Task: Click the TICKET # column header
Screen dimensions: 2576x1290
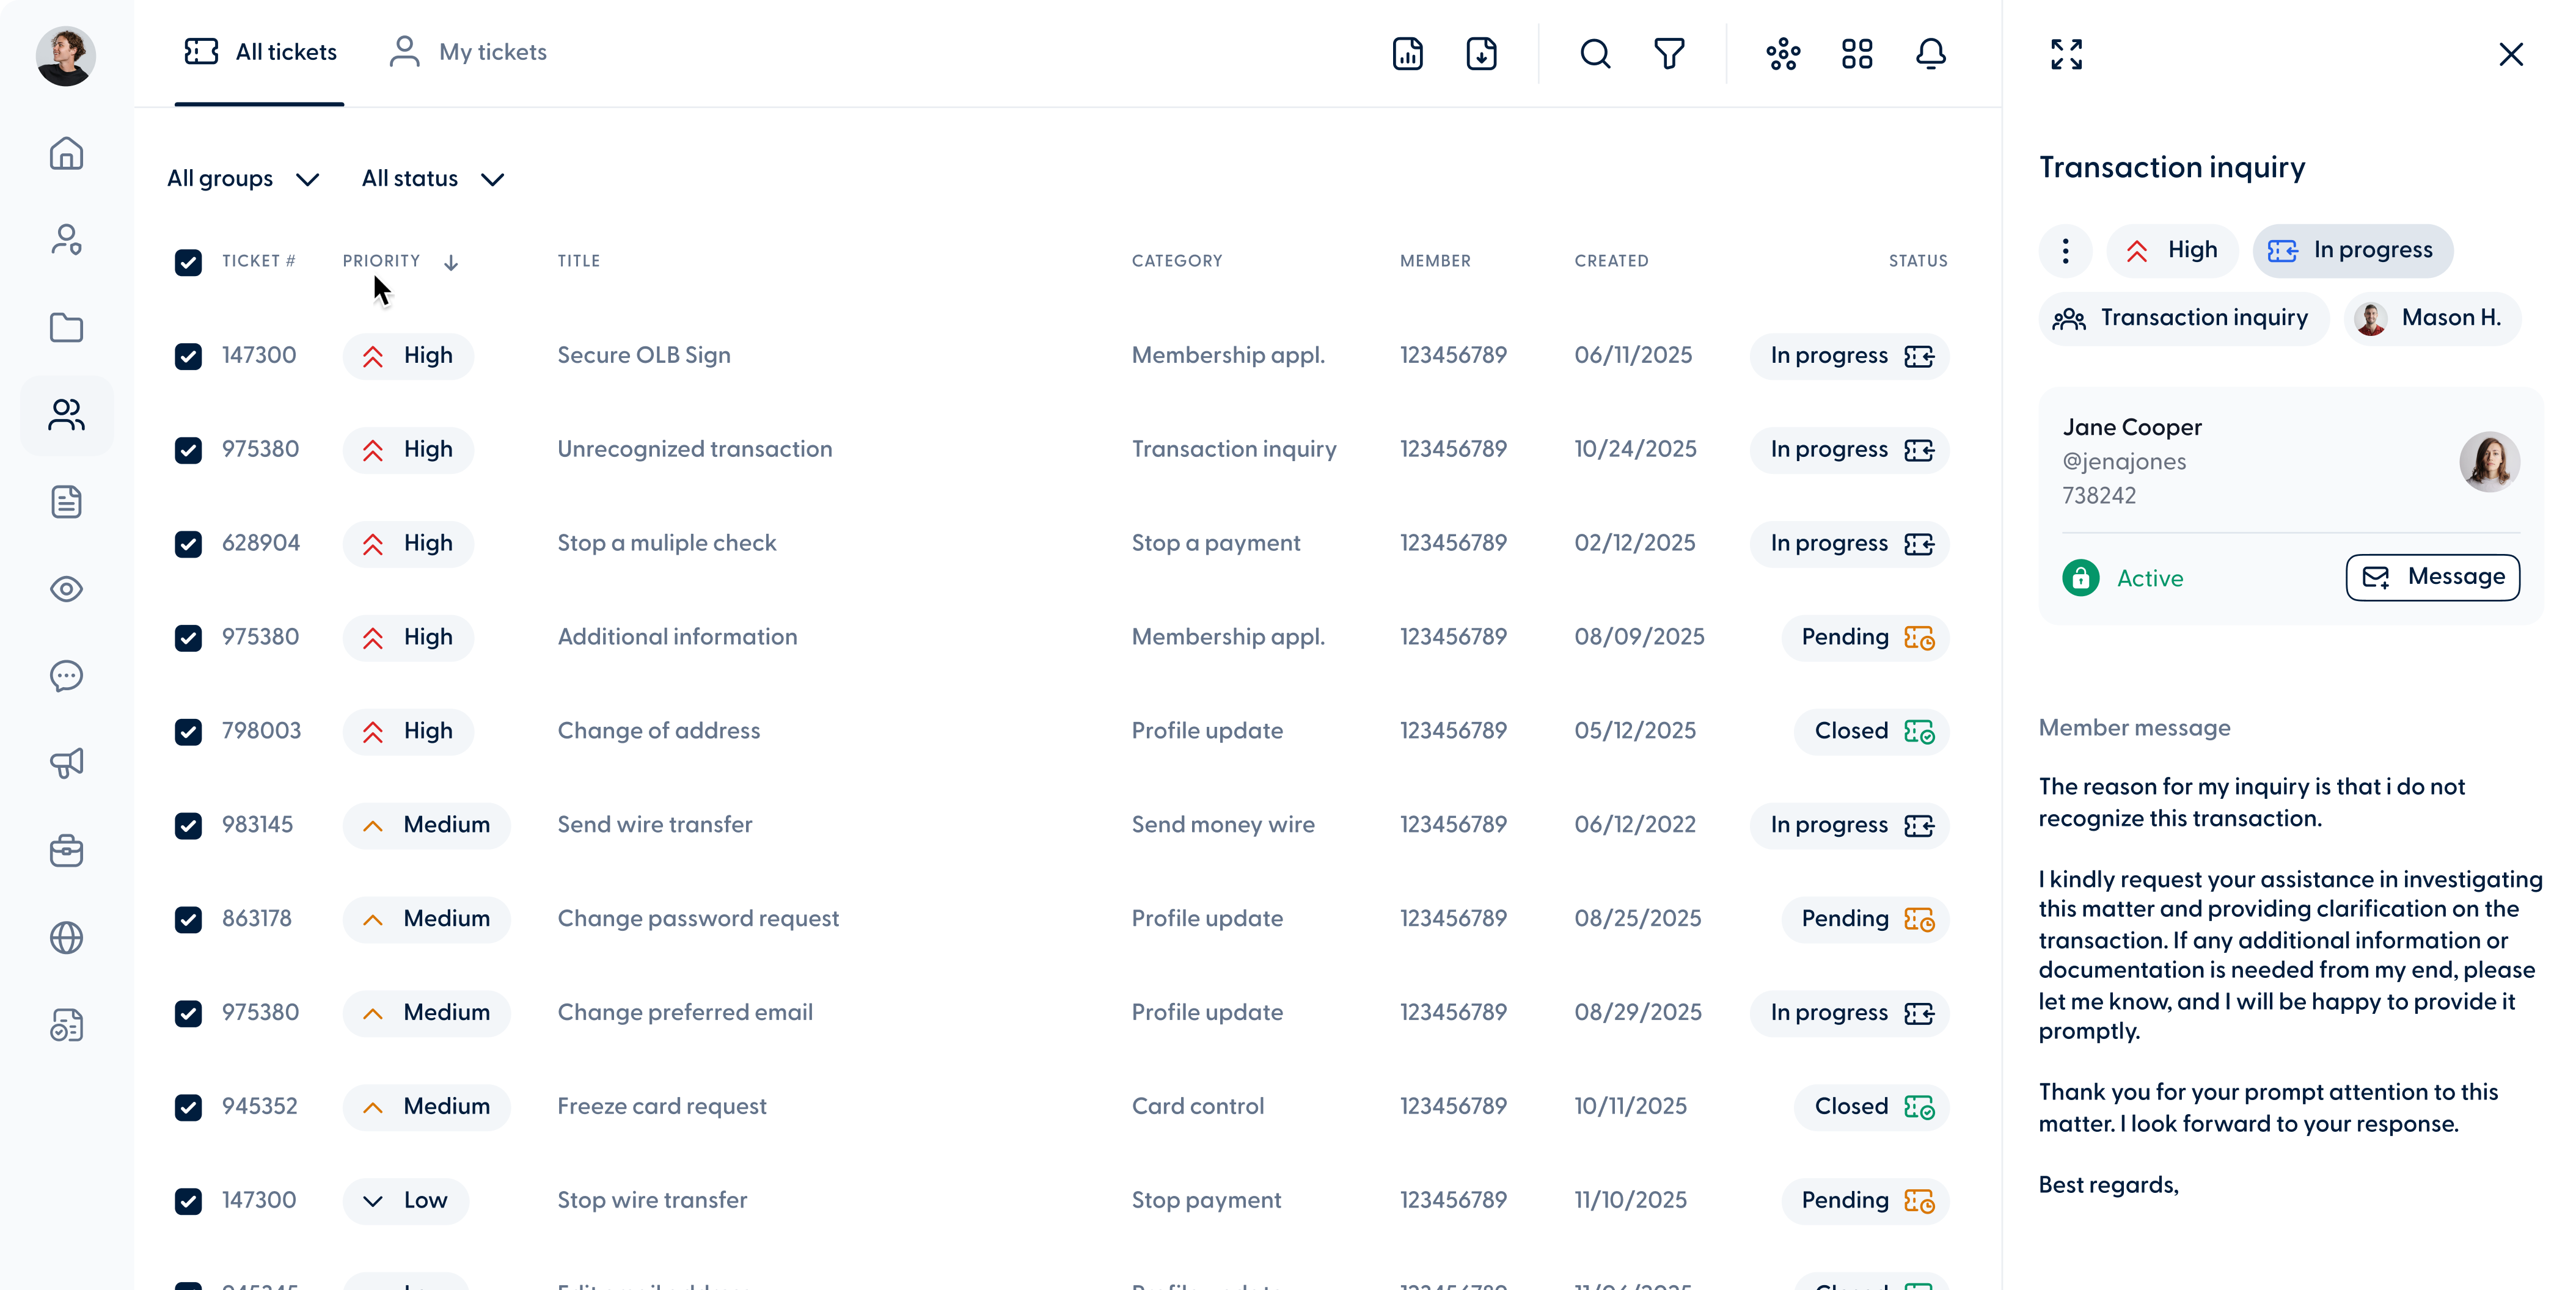Action: pos(259,261)
